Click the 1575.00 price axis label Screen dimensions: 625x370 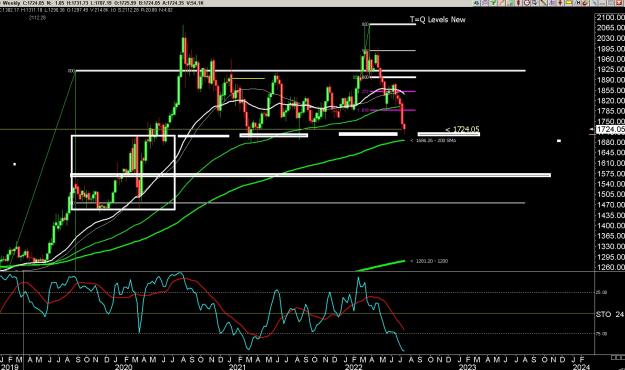coord(611,173)
